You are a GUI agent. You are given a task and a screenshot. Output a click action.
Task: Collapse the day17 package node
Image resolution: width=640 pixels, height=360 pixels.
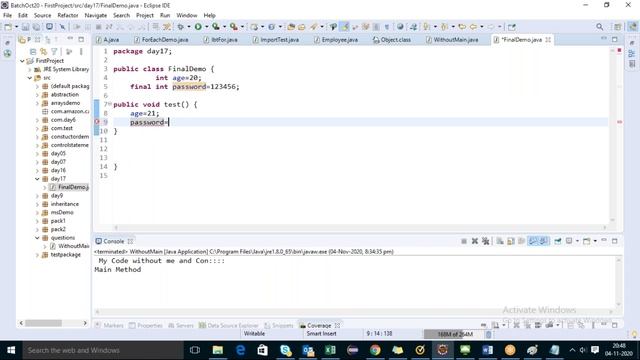(x=37, y=179)
